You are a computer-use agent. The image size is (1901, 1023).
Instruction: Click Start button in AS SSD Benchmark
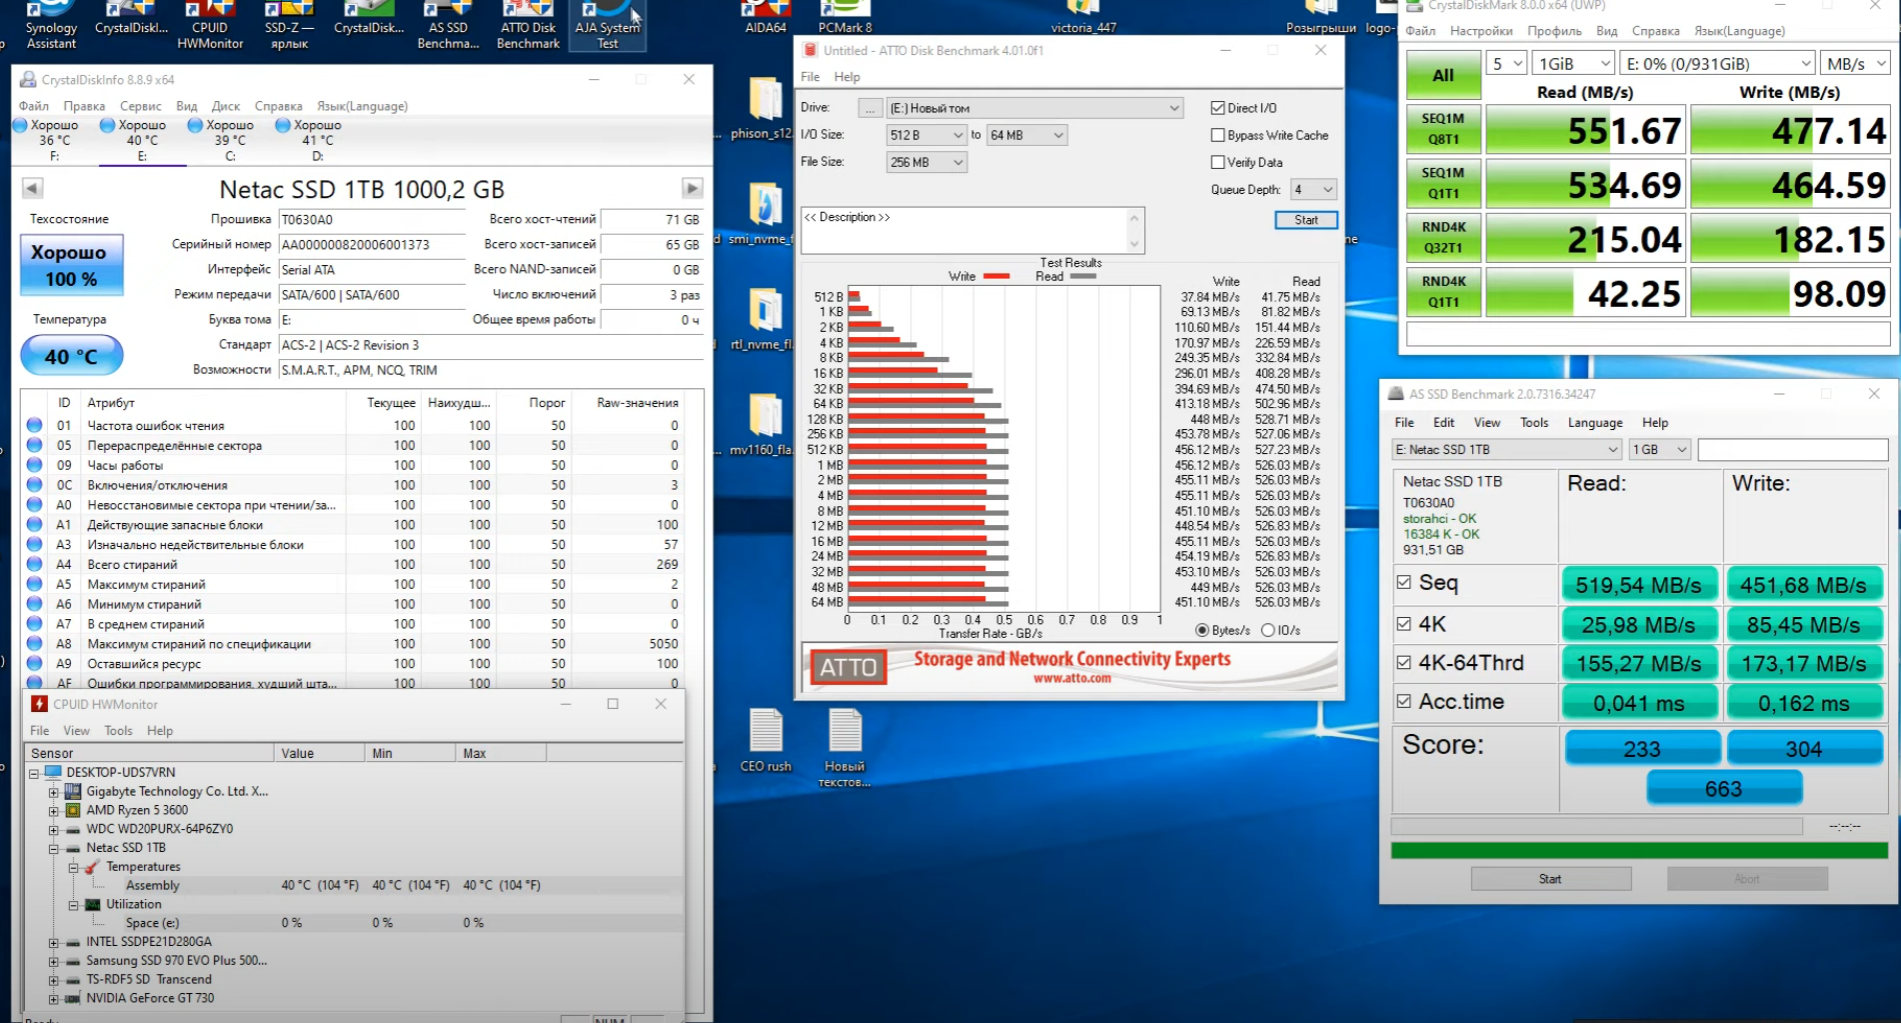[1550, 879]
